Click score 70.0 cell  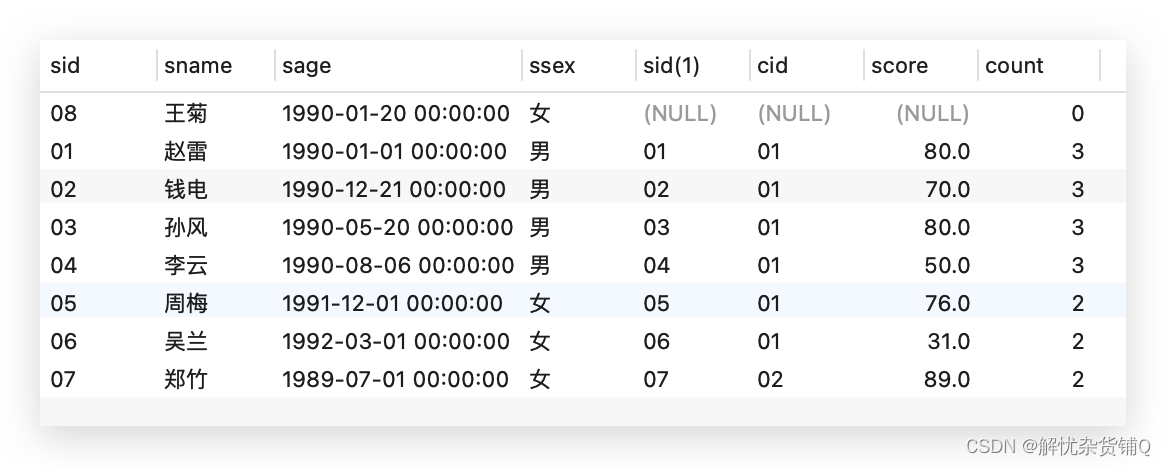[947, 190]
